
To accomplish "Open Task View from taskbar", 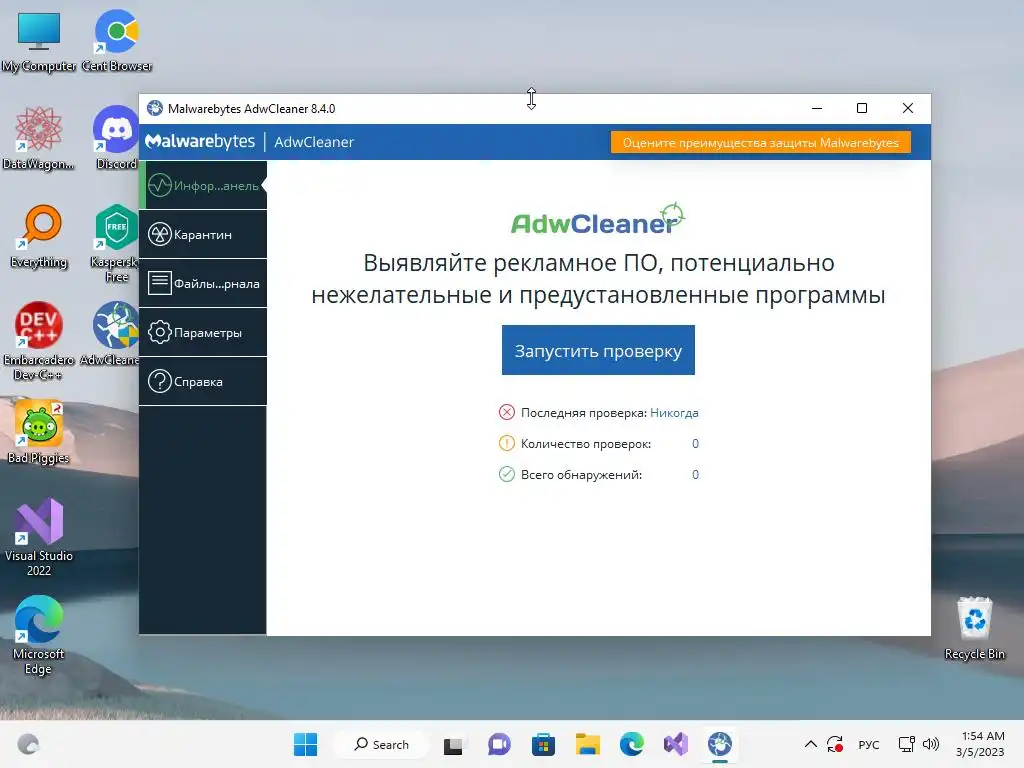I will 453,744.
